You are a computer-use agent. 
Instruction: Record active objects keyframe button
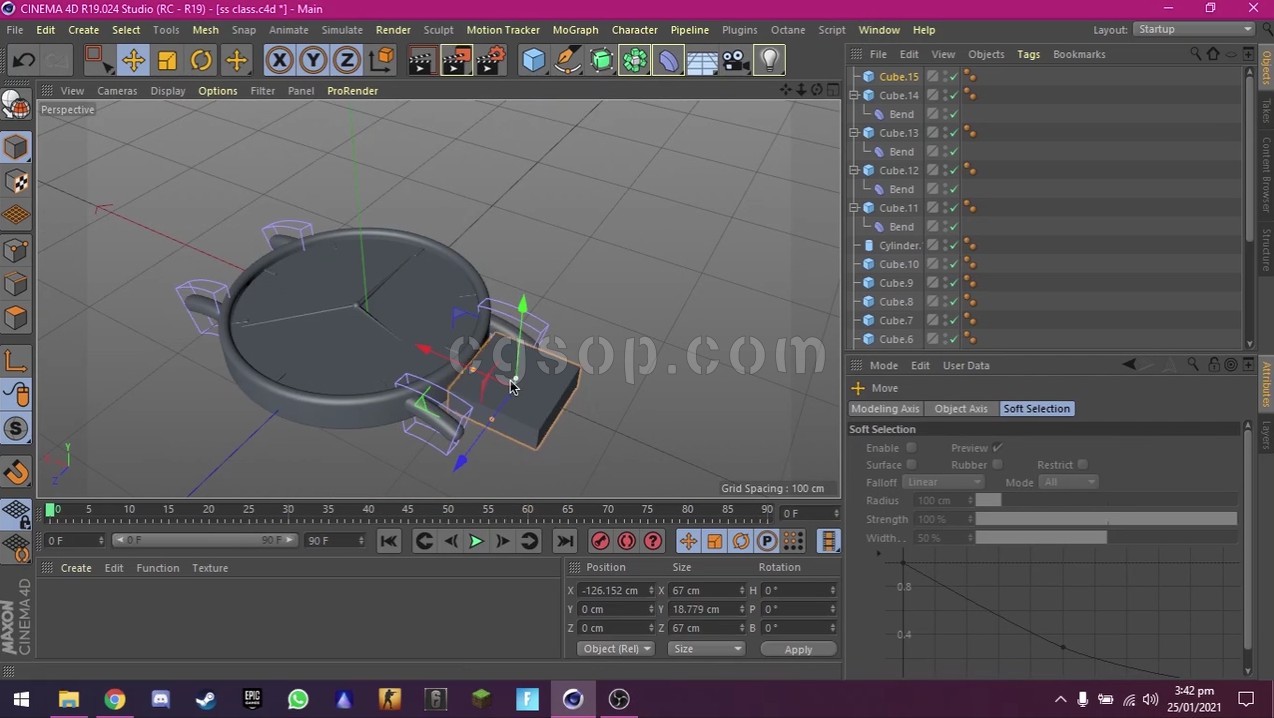pos(600,541)
